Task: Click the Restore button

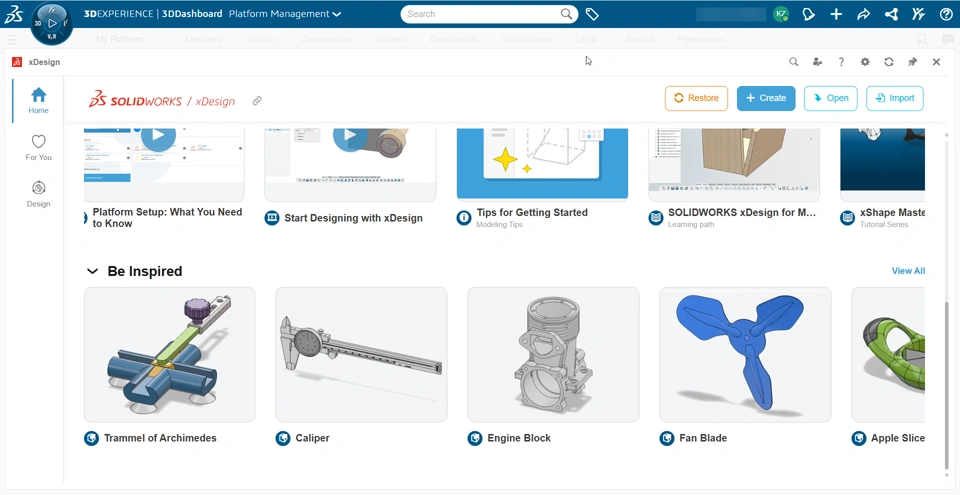Action: [696, 98]
